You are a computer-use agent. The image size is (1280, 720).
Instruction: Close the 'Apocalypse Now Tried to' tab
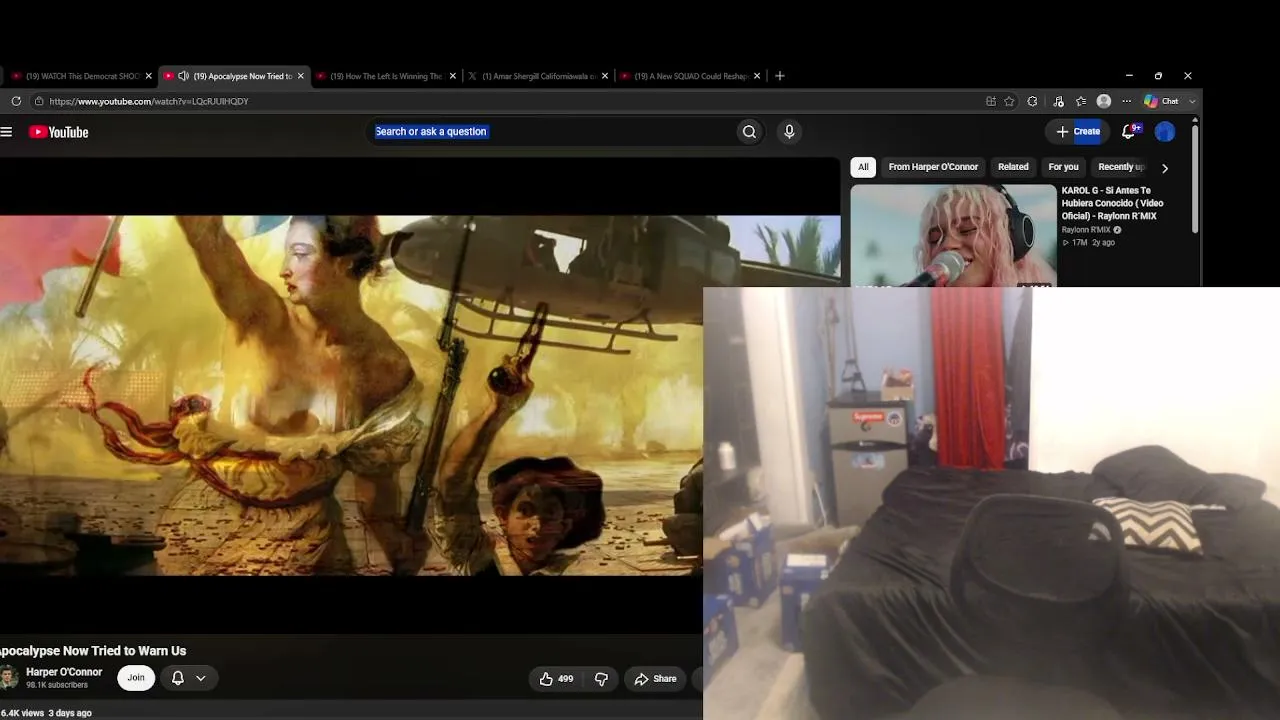[301, 76]
